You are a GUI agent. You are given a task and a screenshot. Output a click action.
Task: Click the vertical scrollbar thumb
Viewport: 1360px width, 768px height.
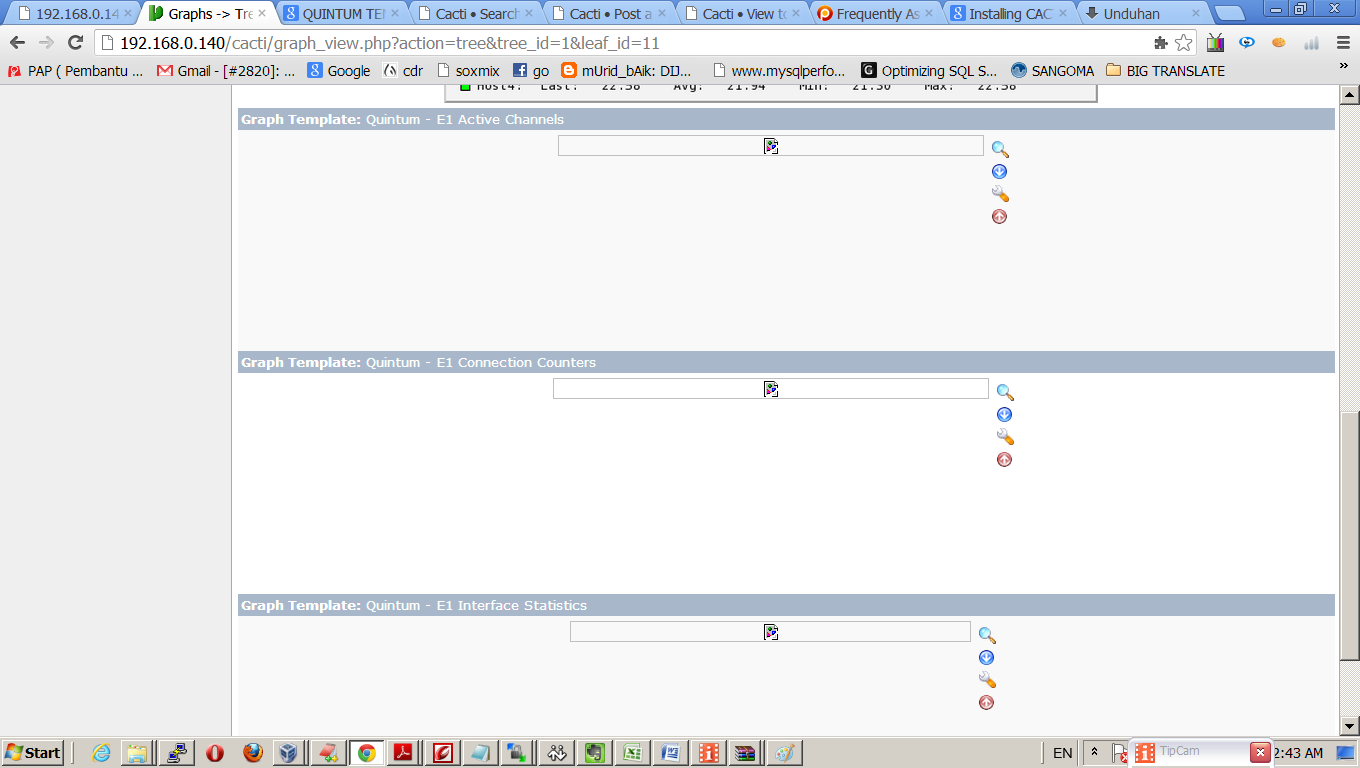click(1349, 535)
